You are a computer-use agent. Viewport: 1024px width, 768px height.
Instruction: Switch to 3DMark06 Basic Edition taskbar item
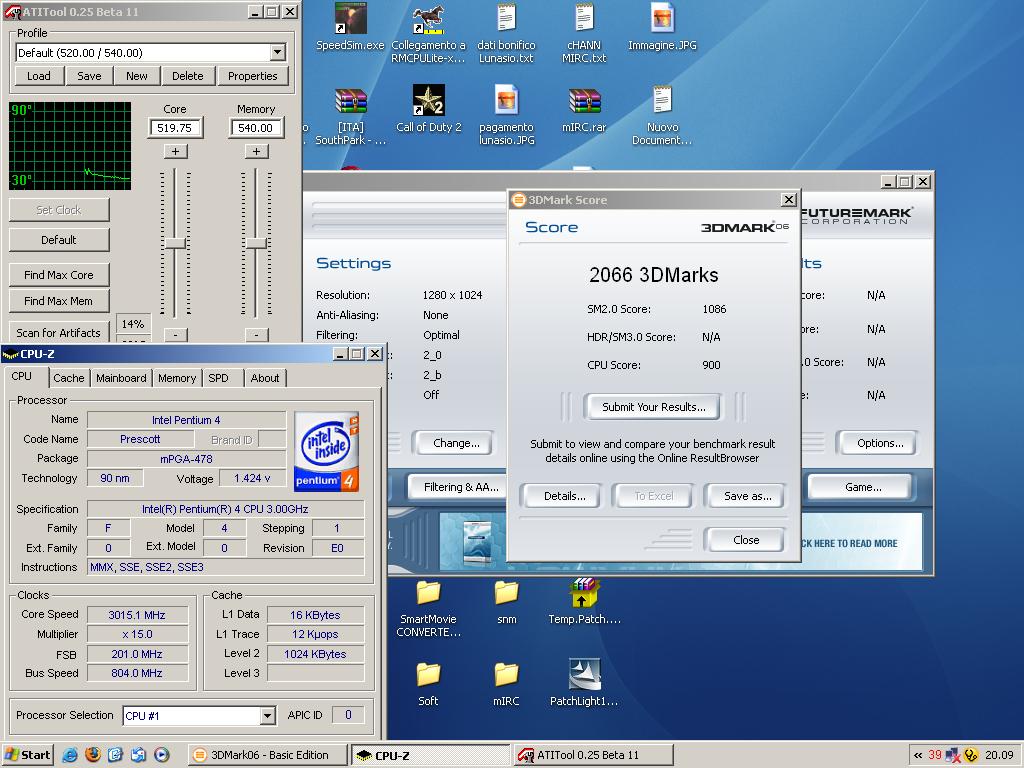[268, 755]
